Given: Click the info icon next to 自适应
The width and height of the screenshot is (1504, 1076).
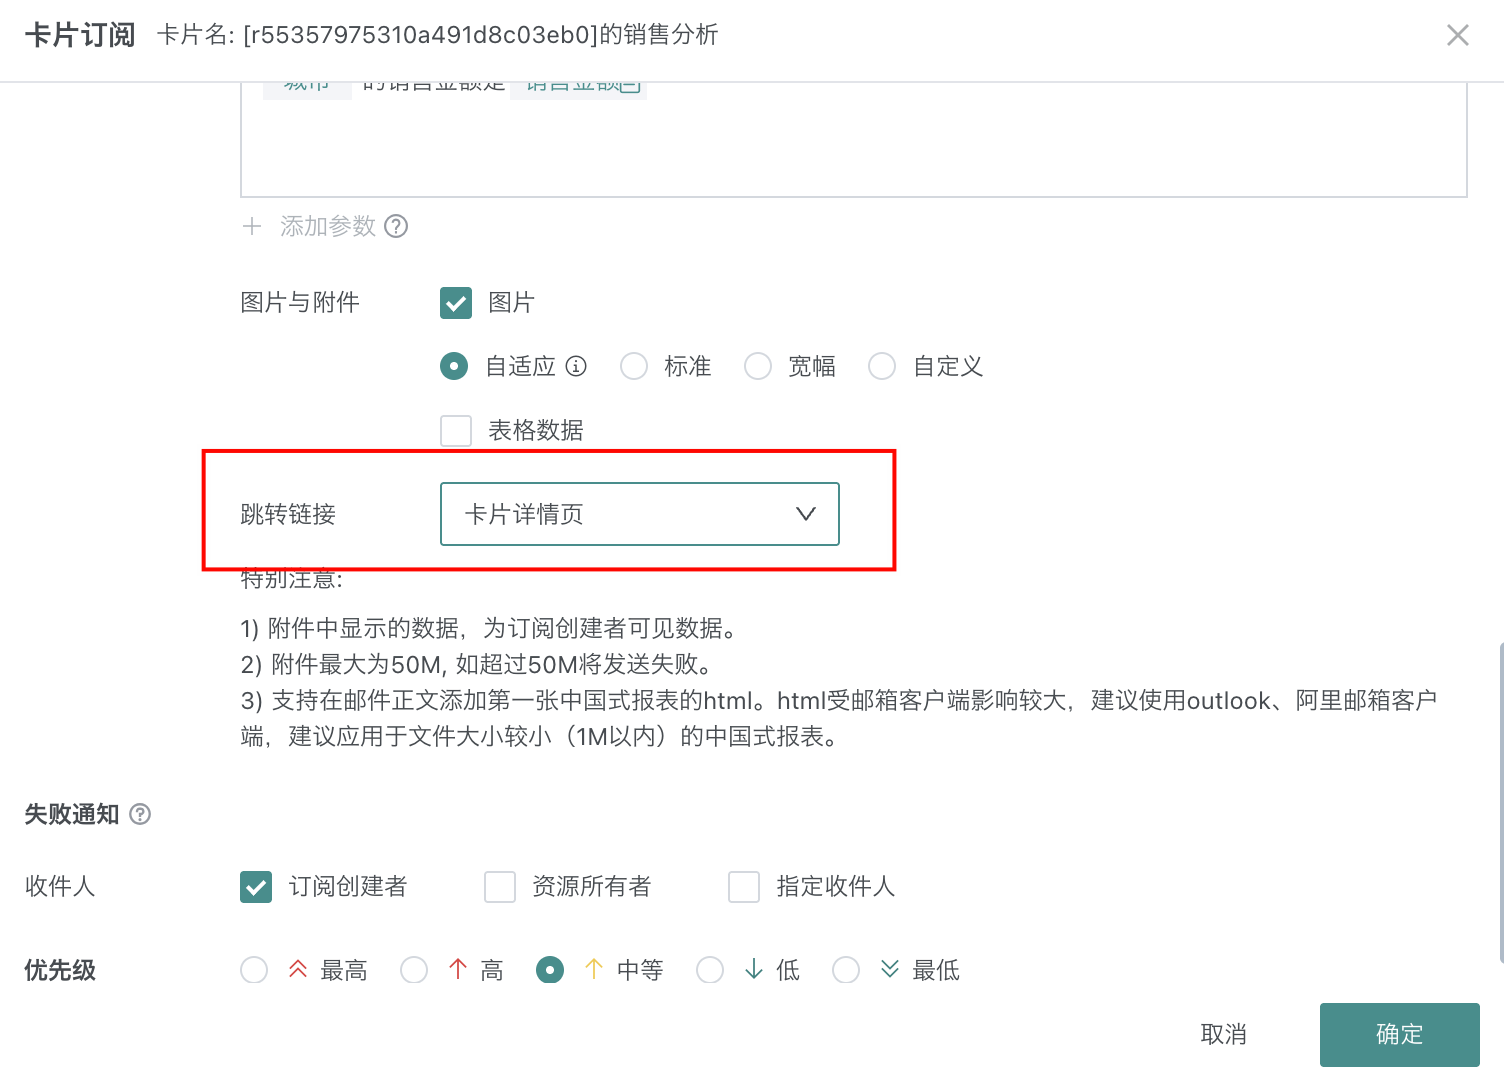Looking at the screenshot, I should click(576, 366).
